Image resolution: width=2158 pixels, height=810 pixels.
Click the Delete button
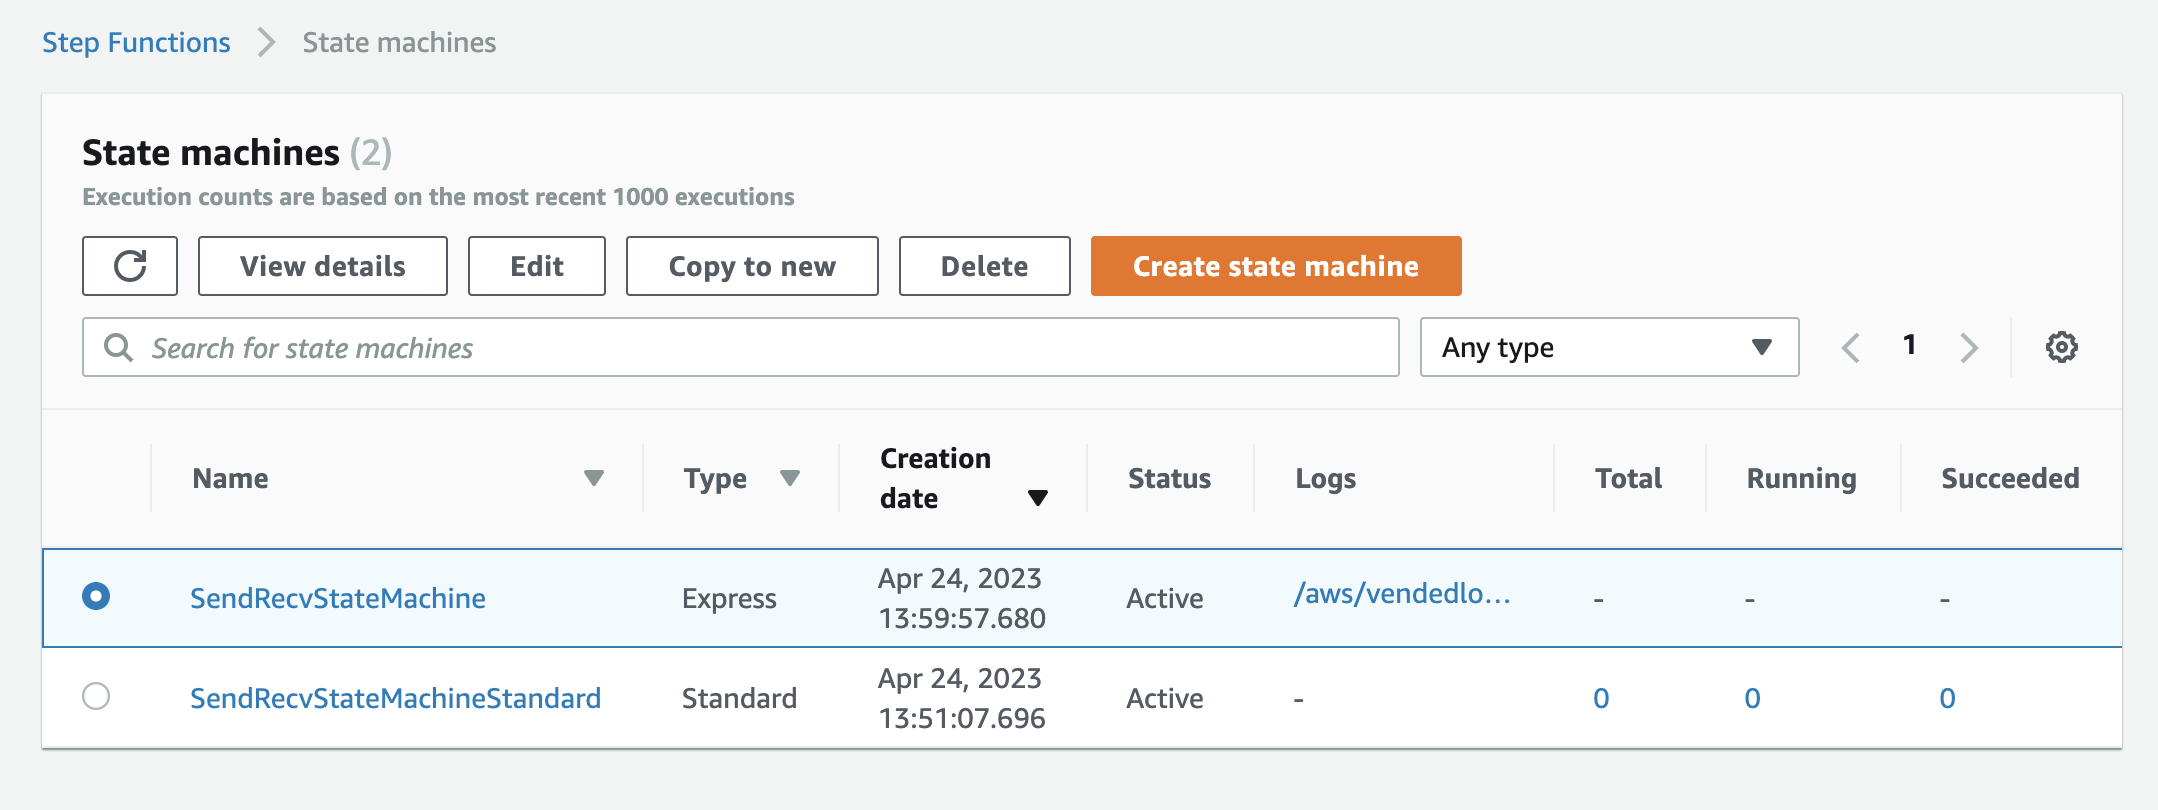coord(984,266)
